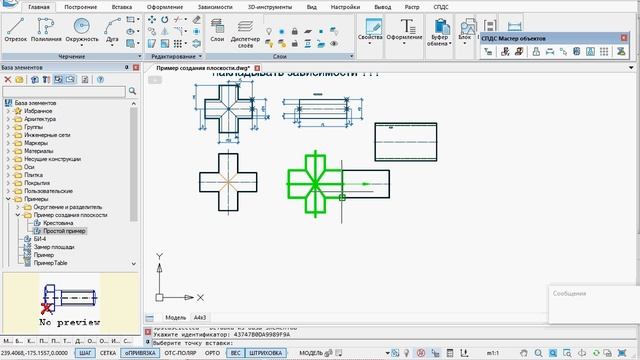Image resolution: width=640 pixels, height=360 pixels.
Task: Toggle ШТРИХОВКА hatch display
Action: pyautogui.click(x=265, y=353)
